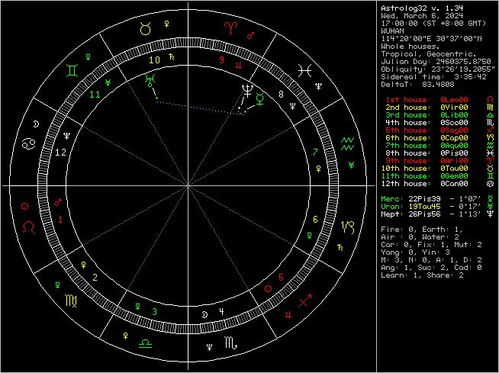This screenshot has width=499, height=373.
Task: Click the Uran position '19Tau45'
Action: (x=424, y=207)
